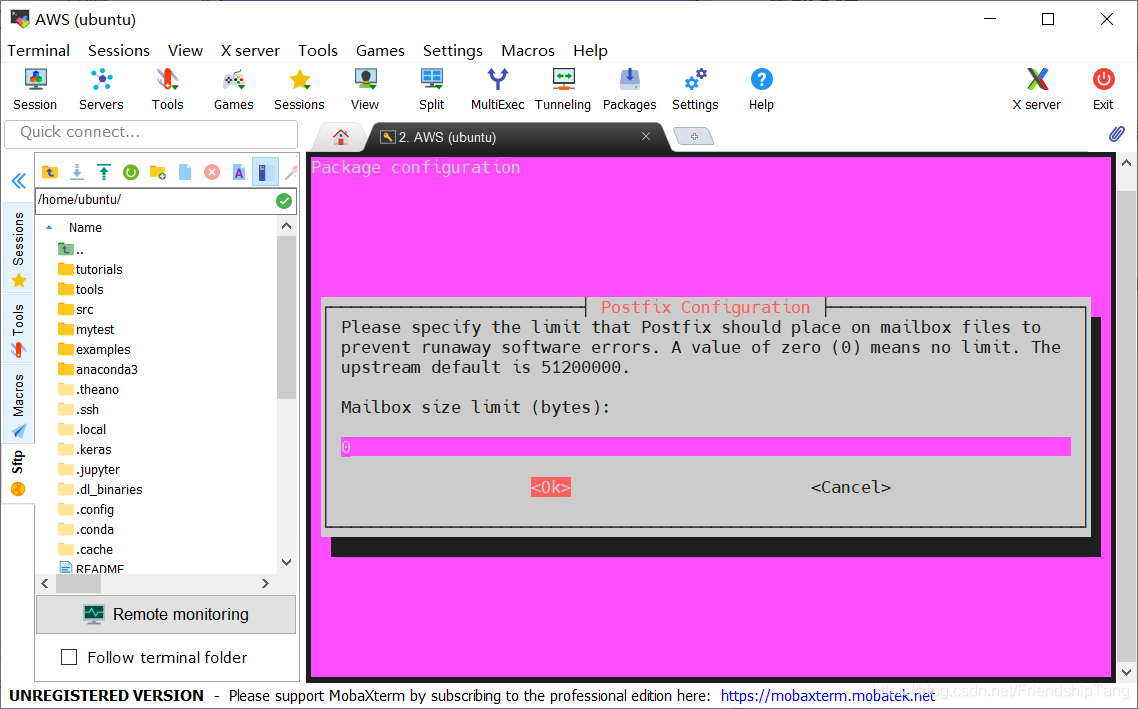Select the Tools sidebar tab

click(x=19, y=330)
